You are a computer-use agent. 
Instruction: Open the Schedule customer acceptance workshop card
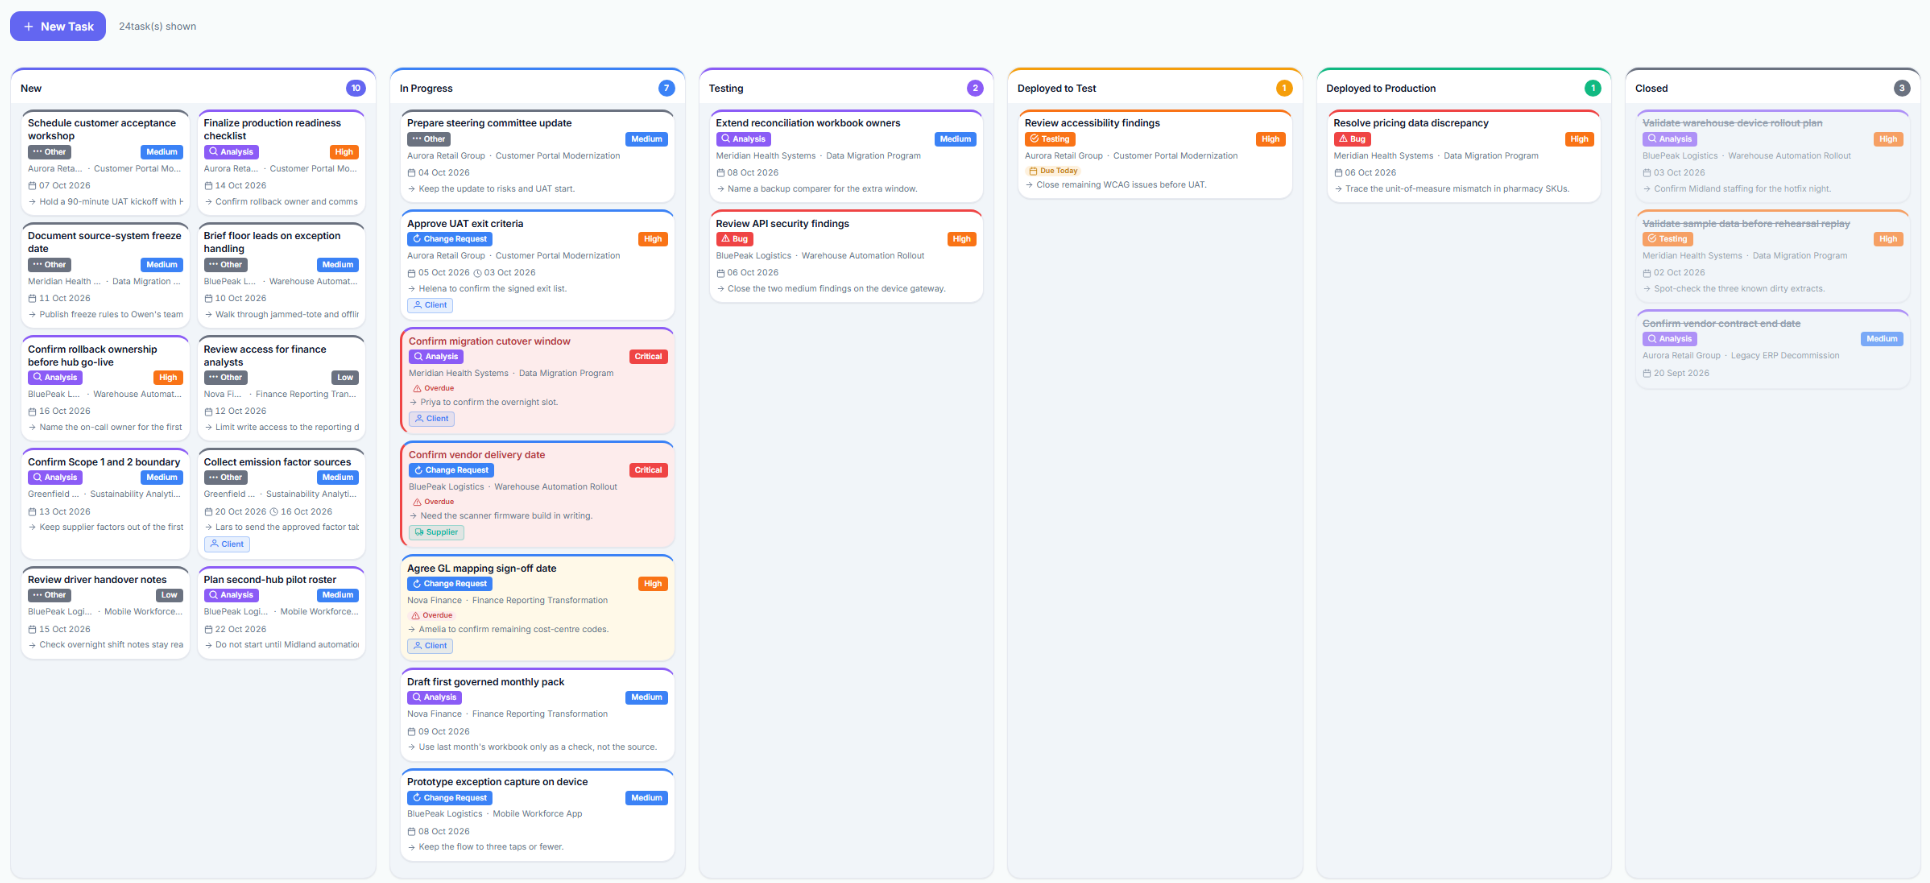[105, 162]
